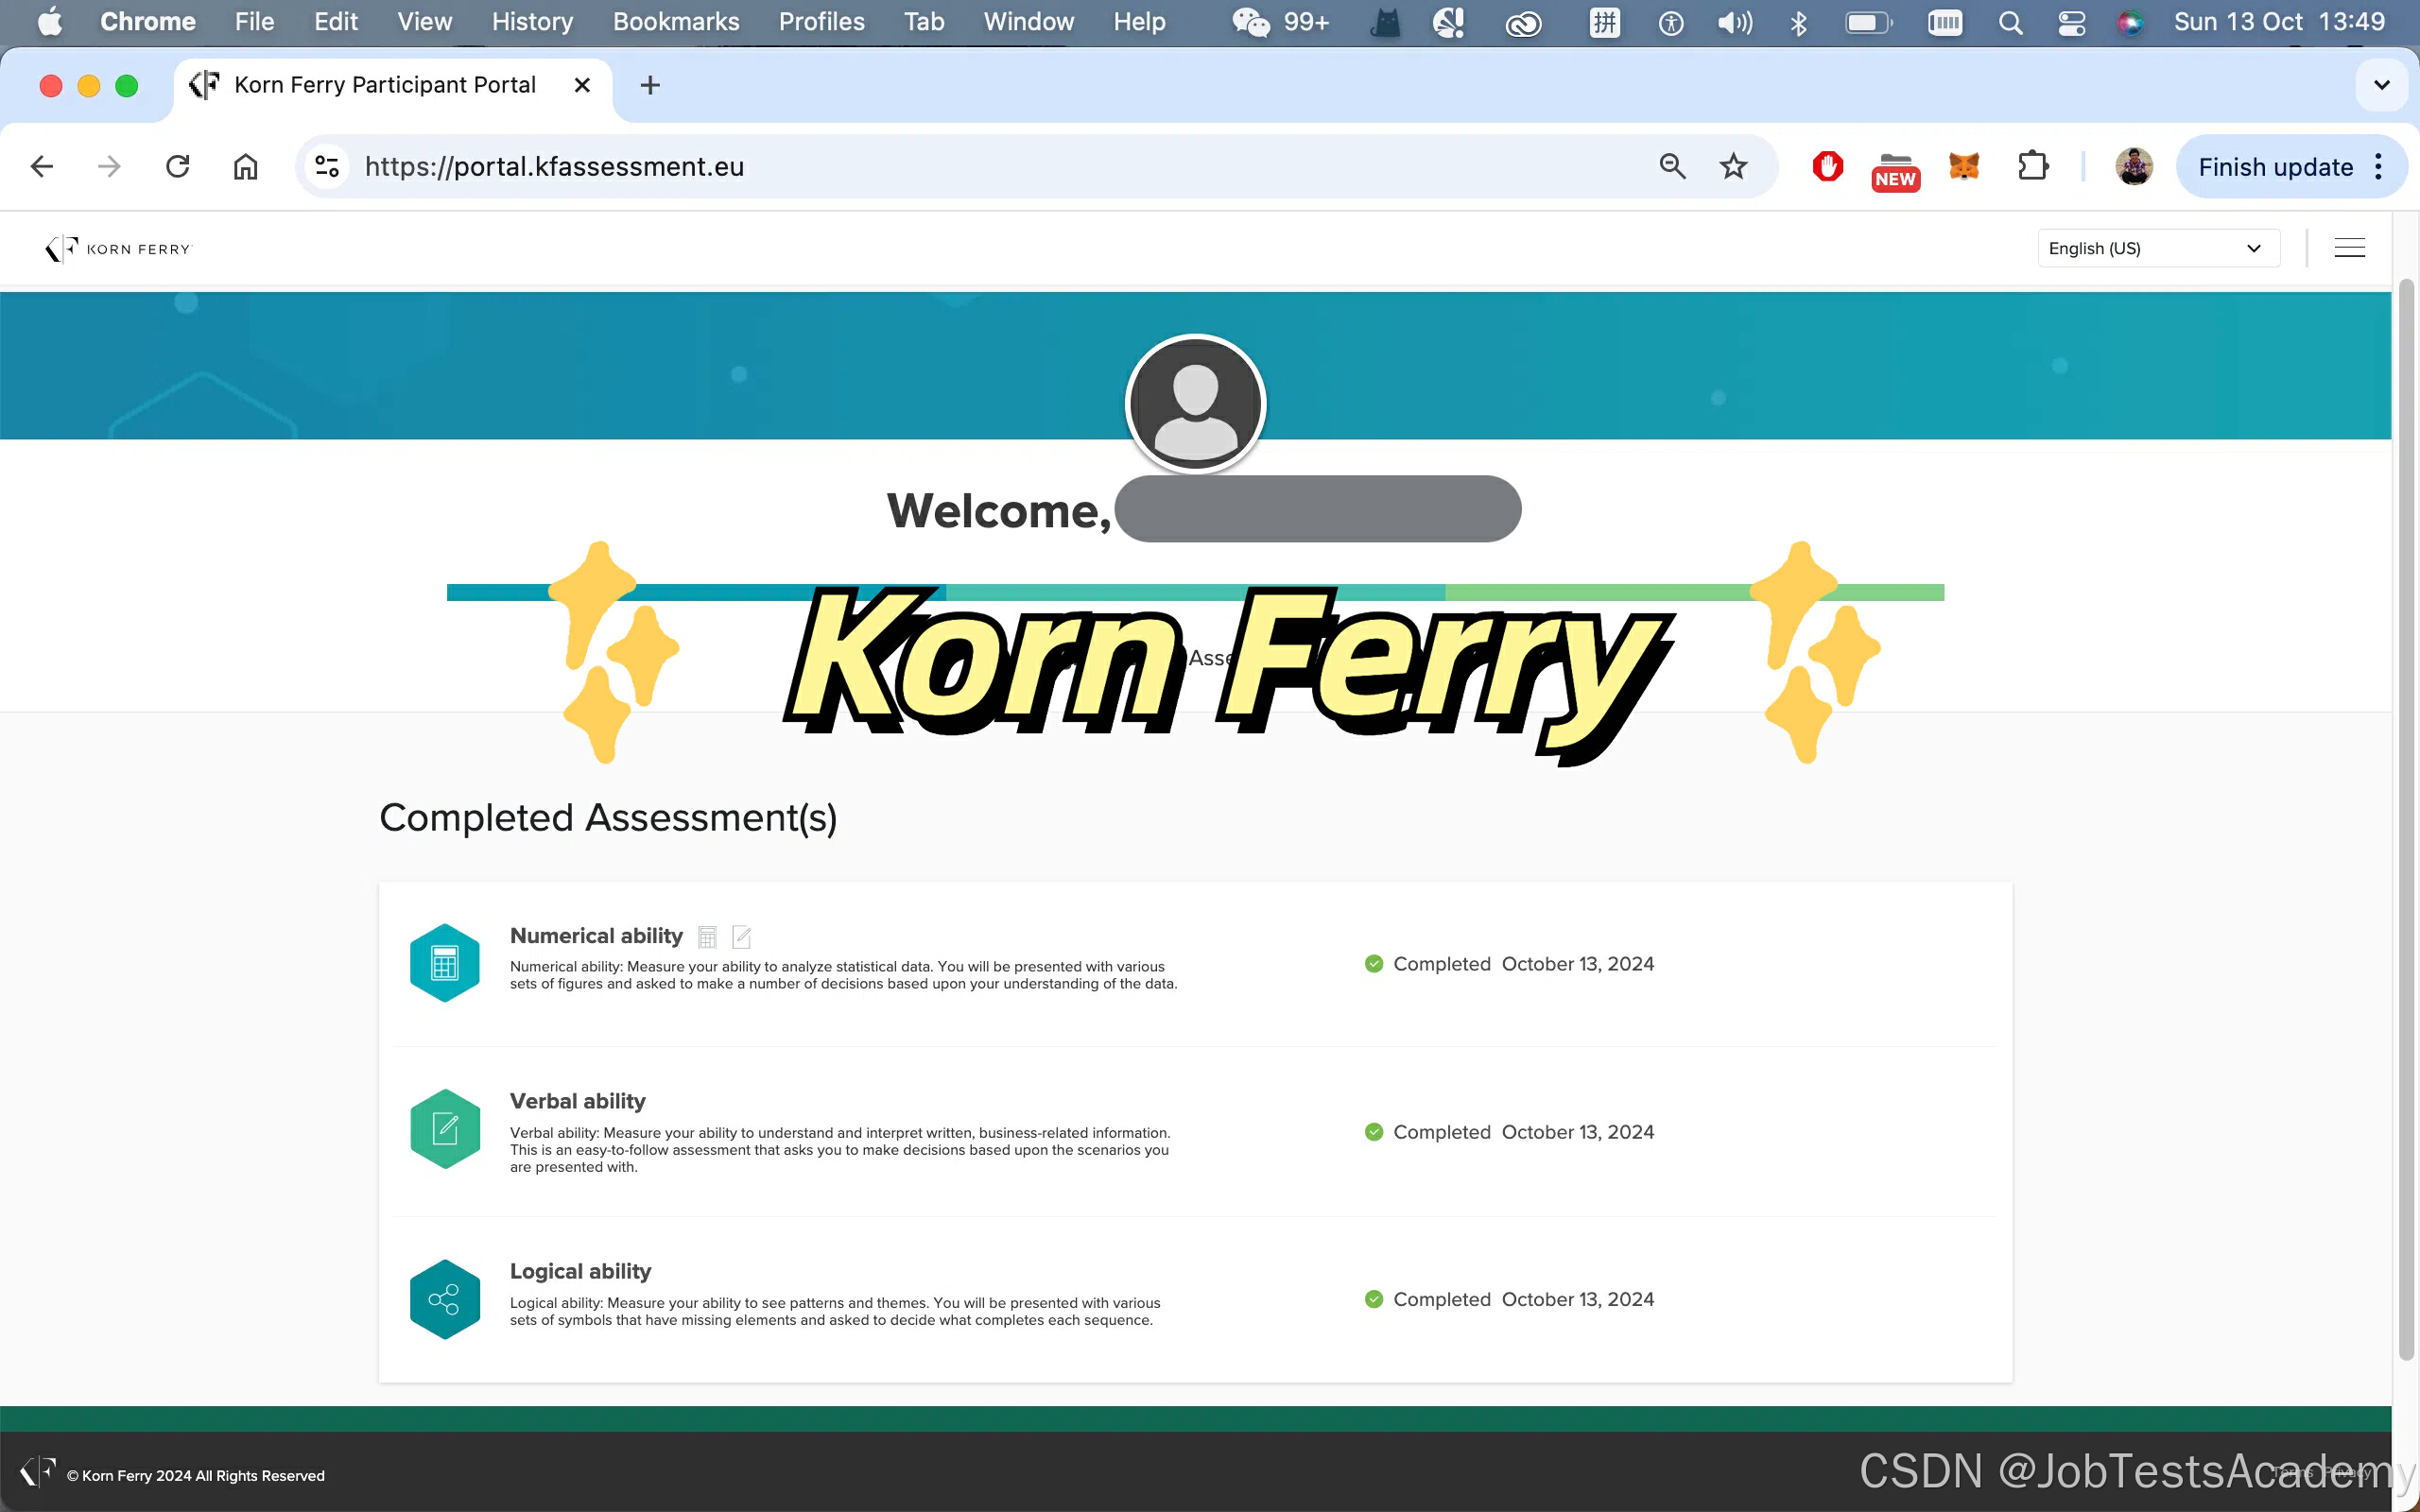Screen dimensions: 2420x1512
Task: Click the calculator icon beside Numerical ability
Action: click(x=707, y=937)
